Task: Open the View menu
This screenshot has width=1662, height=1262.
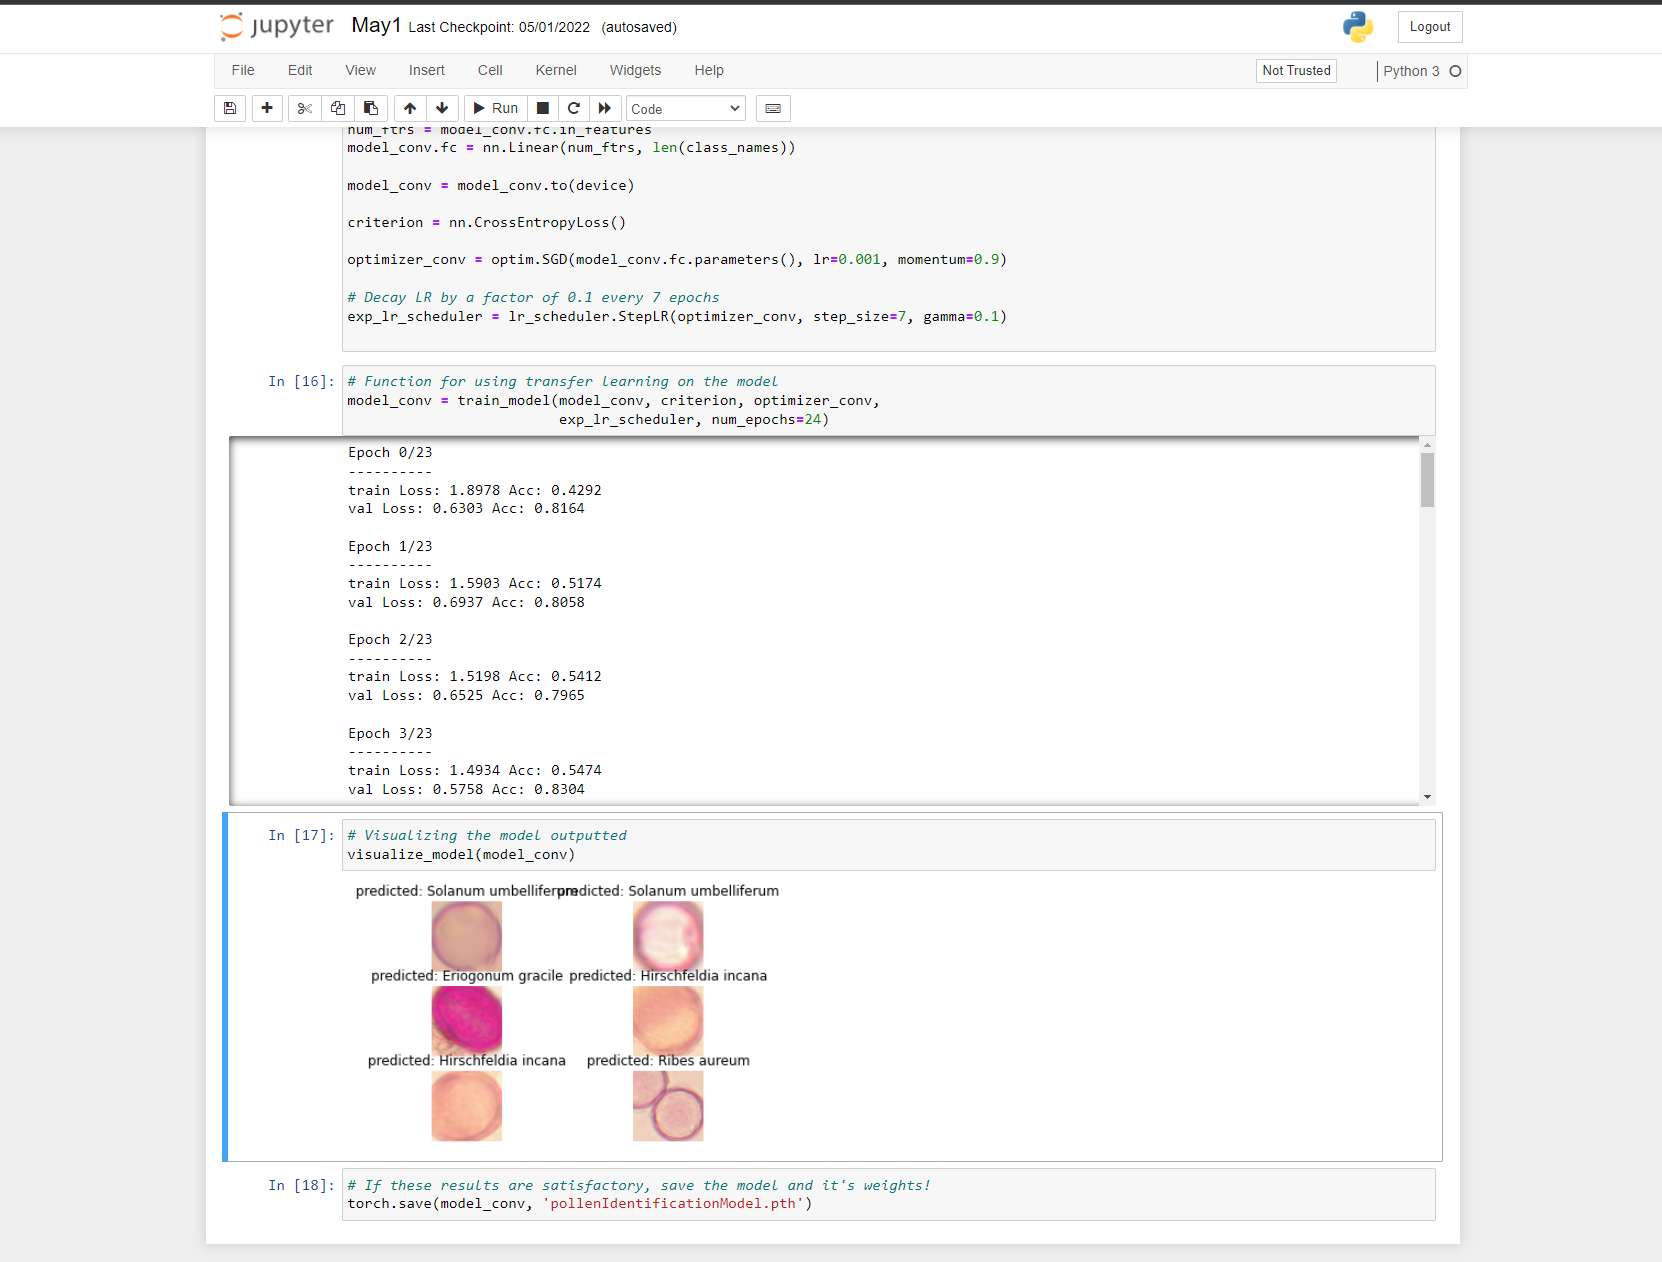Action: (361, 70)
